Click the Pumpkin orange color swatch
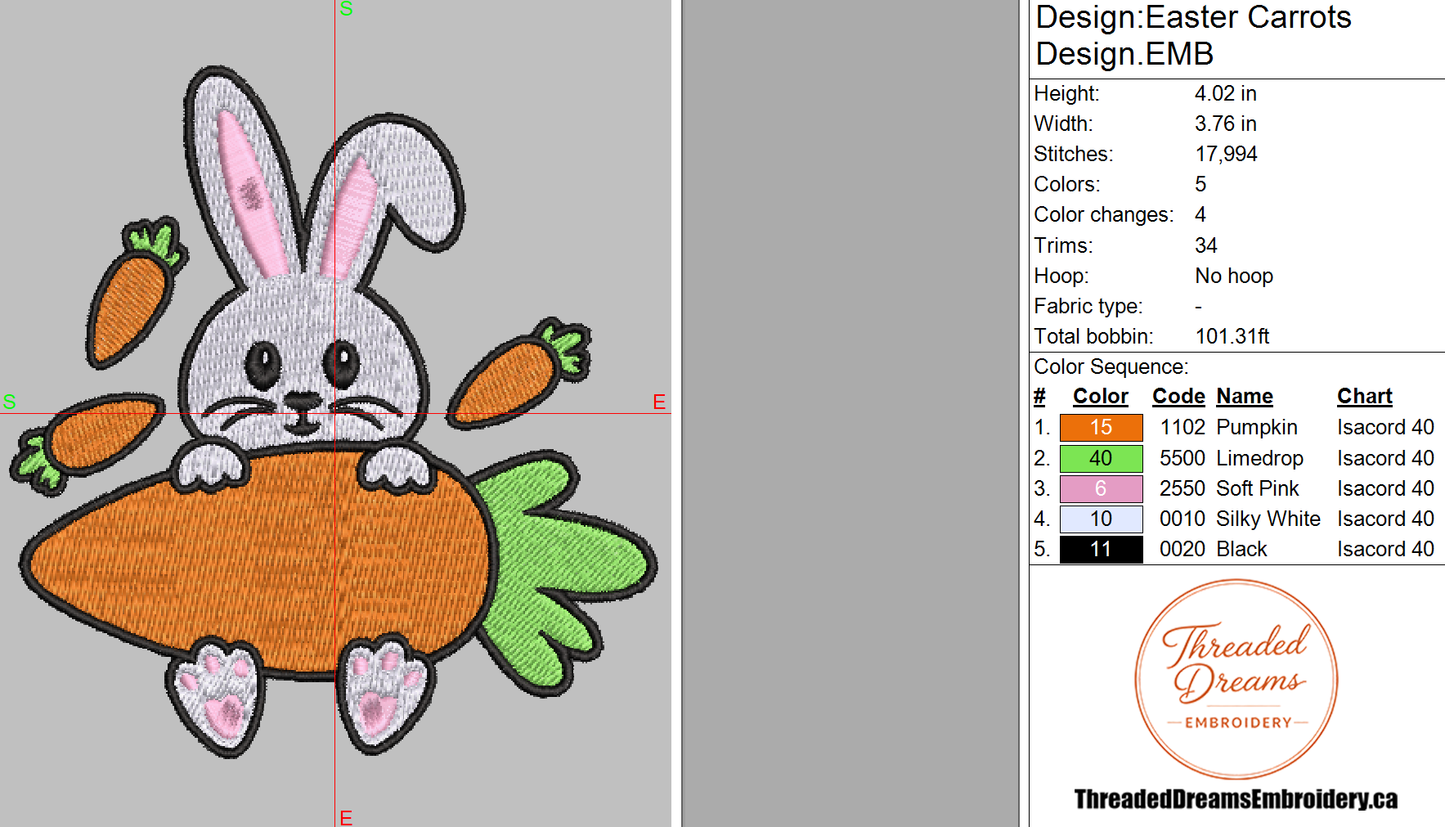Viewport: 1445px width, 827px height. 1101,428
